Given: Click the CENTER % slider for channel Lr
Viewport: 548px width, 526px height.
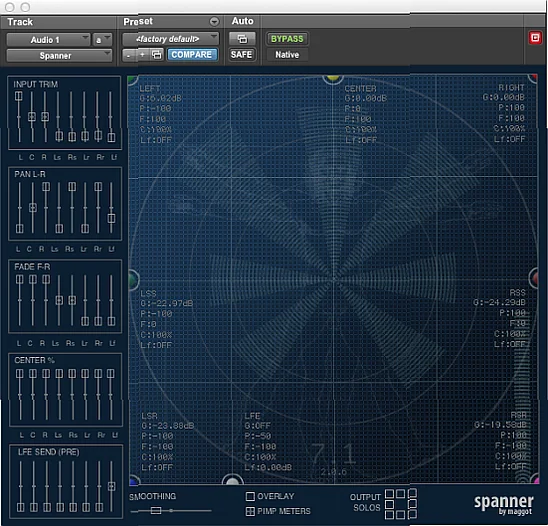Looking at the screenshot, I should coord(85,374).
